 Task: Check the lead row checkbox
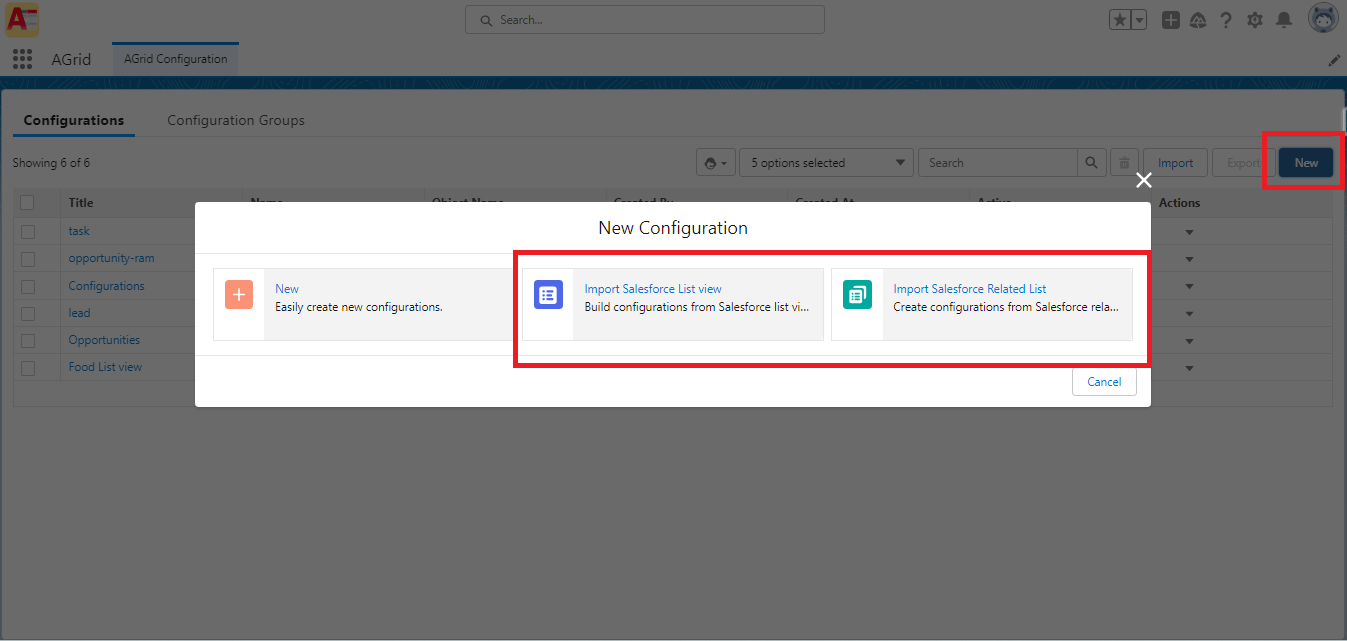[x=27, y=313]
